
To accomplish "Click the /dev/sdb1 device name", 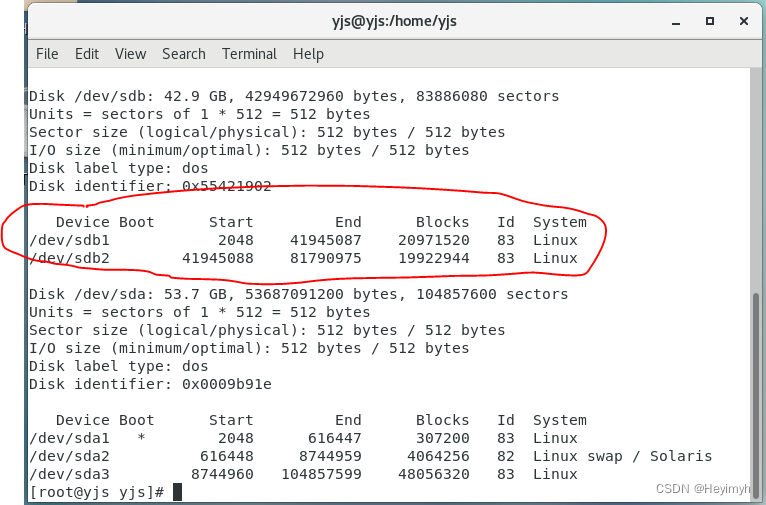I will [69, 240].
